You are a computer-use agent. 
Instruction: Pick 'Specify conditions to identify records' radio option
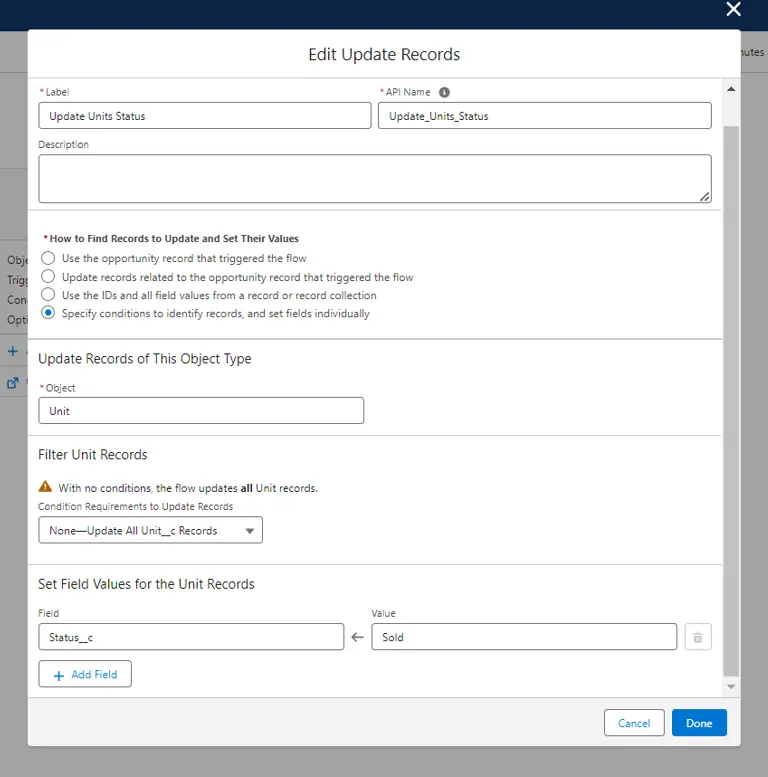(48, 313)
